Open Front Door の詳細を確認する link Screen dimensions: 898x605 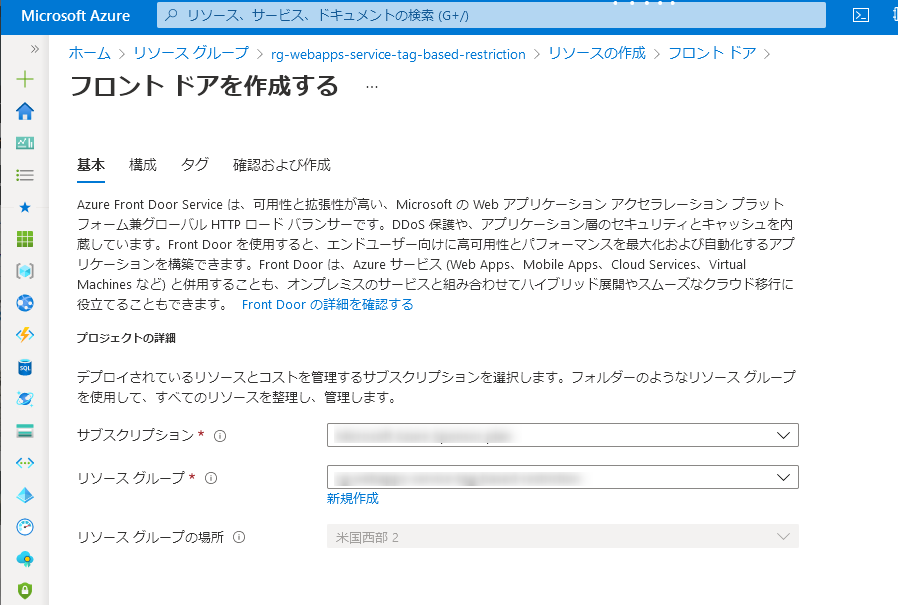(328, 305)
